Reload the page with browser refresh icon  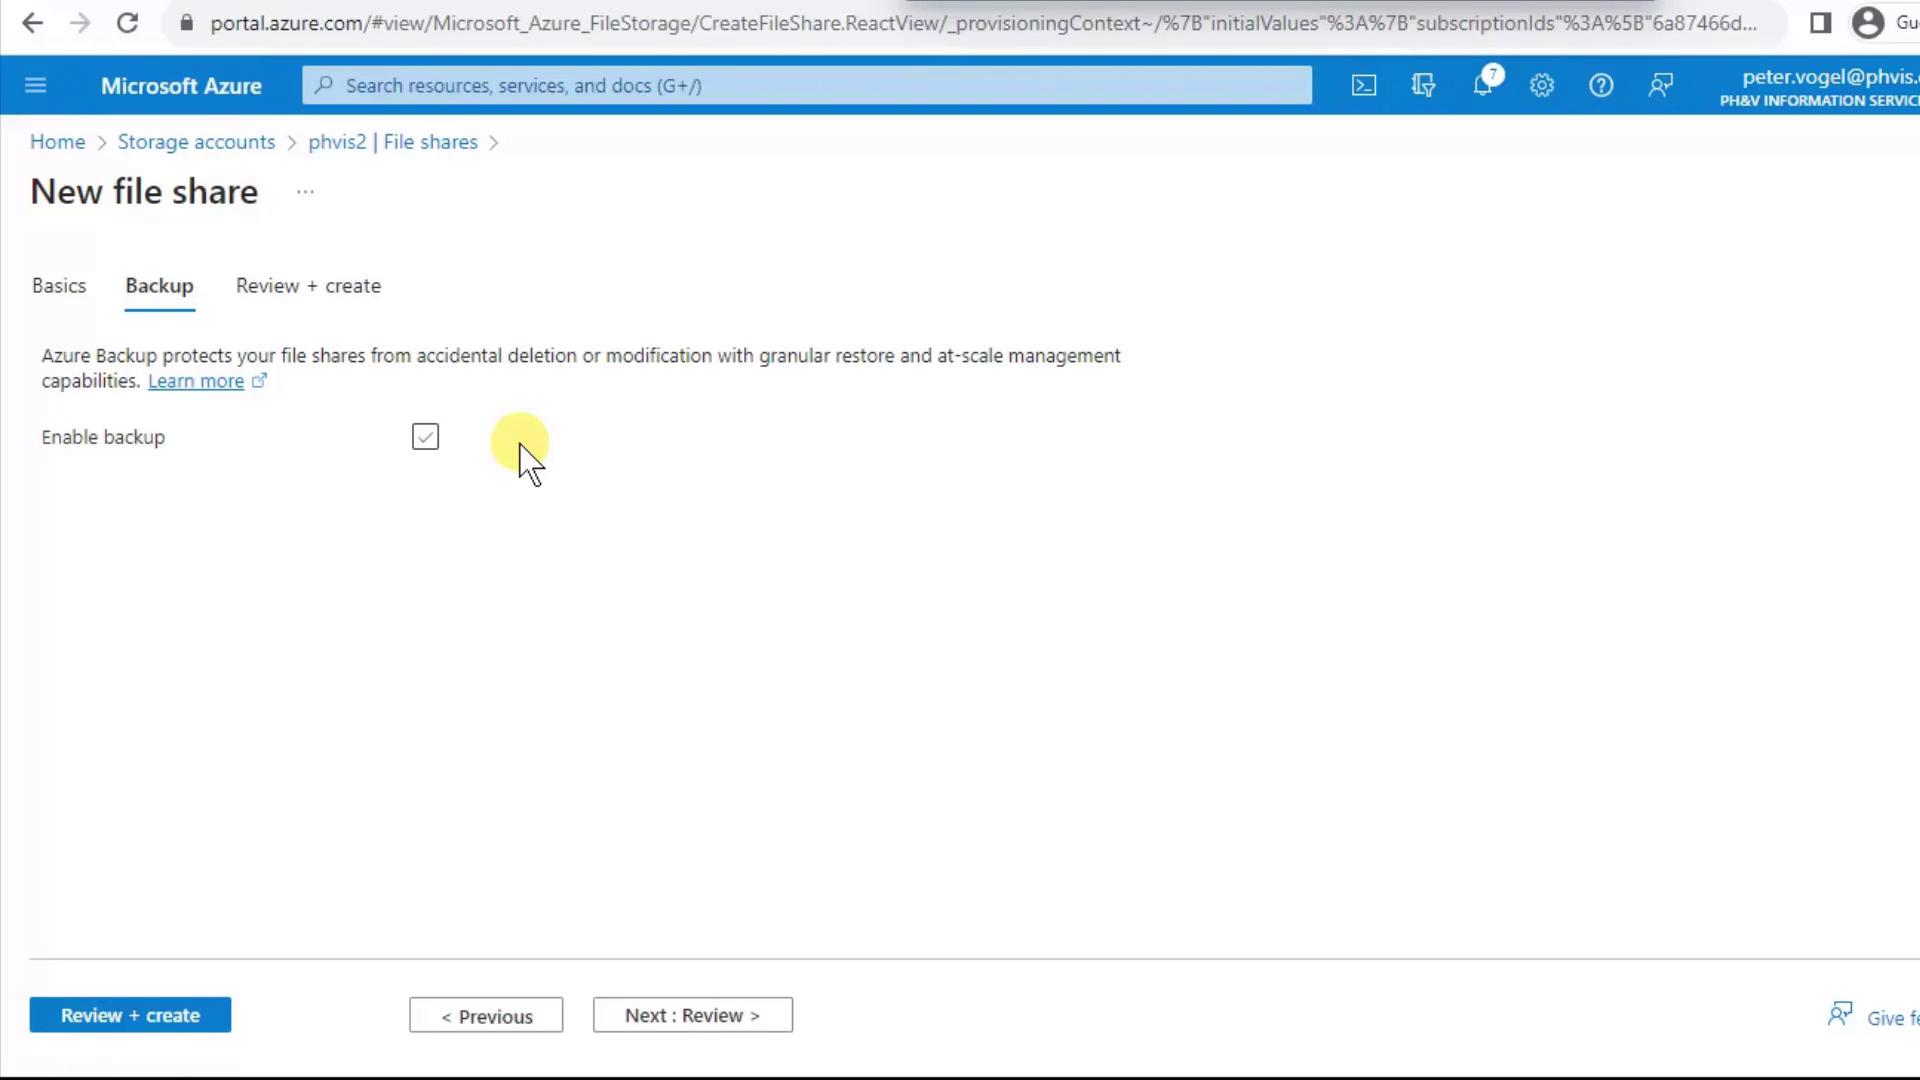tap(127, 23)
